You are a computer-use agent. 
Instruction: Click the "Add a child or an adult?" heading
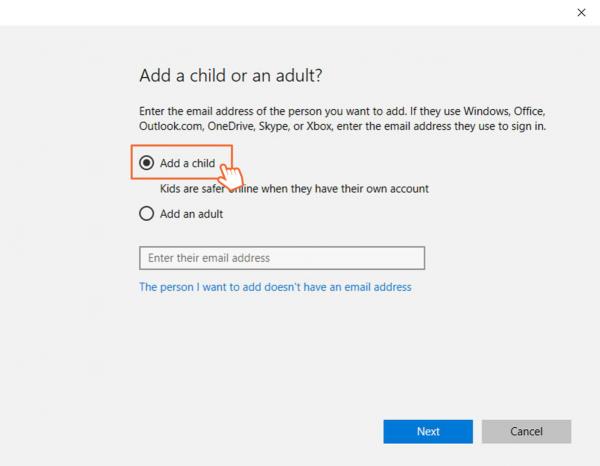pos(231,76)
